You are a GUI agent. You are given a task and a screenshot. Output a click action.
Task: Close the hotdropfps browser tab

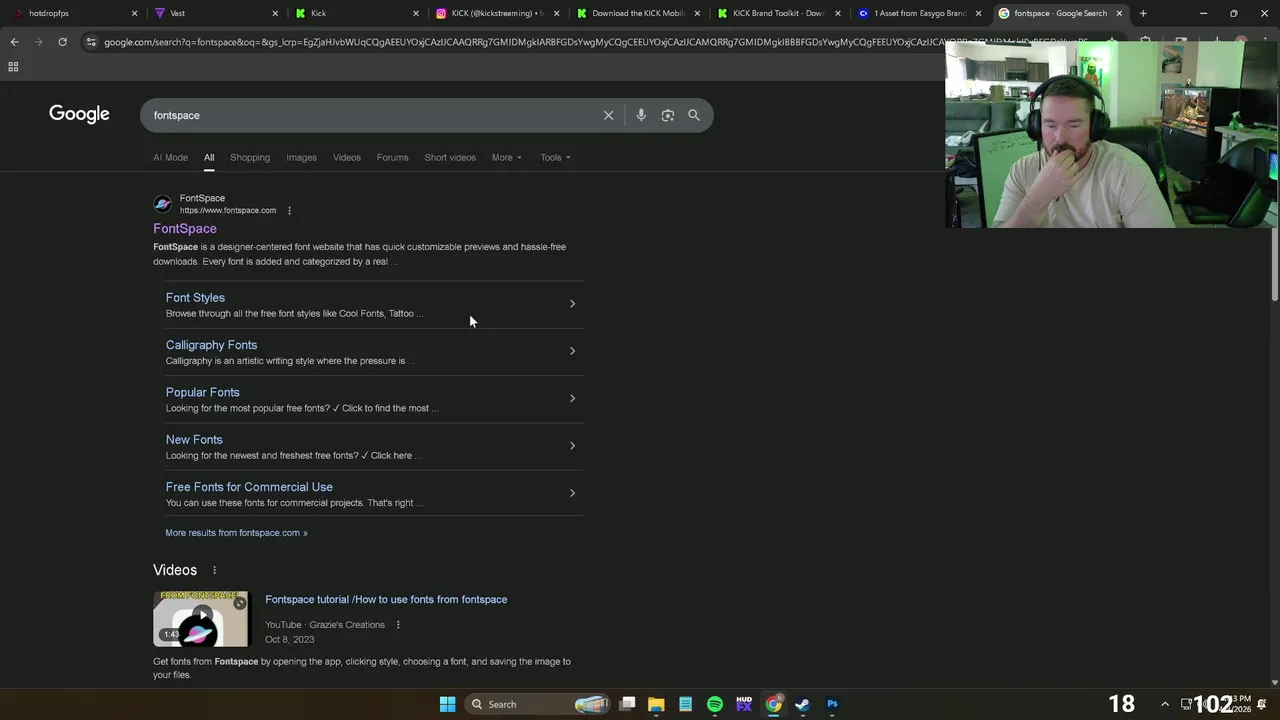click(x=135, y=13)
